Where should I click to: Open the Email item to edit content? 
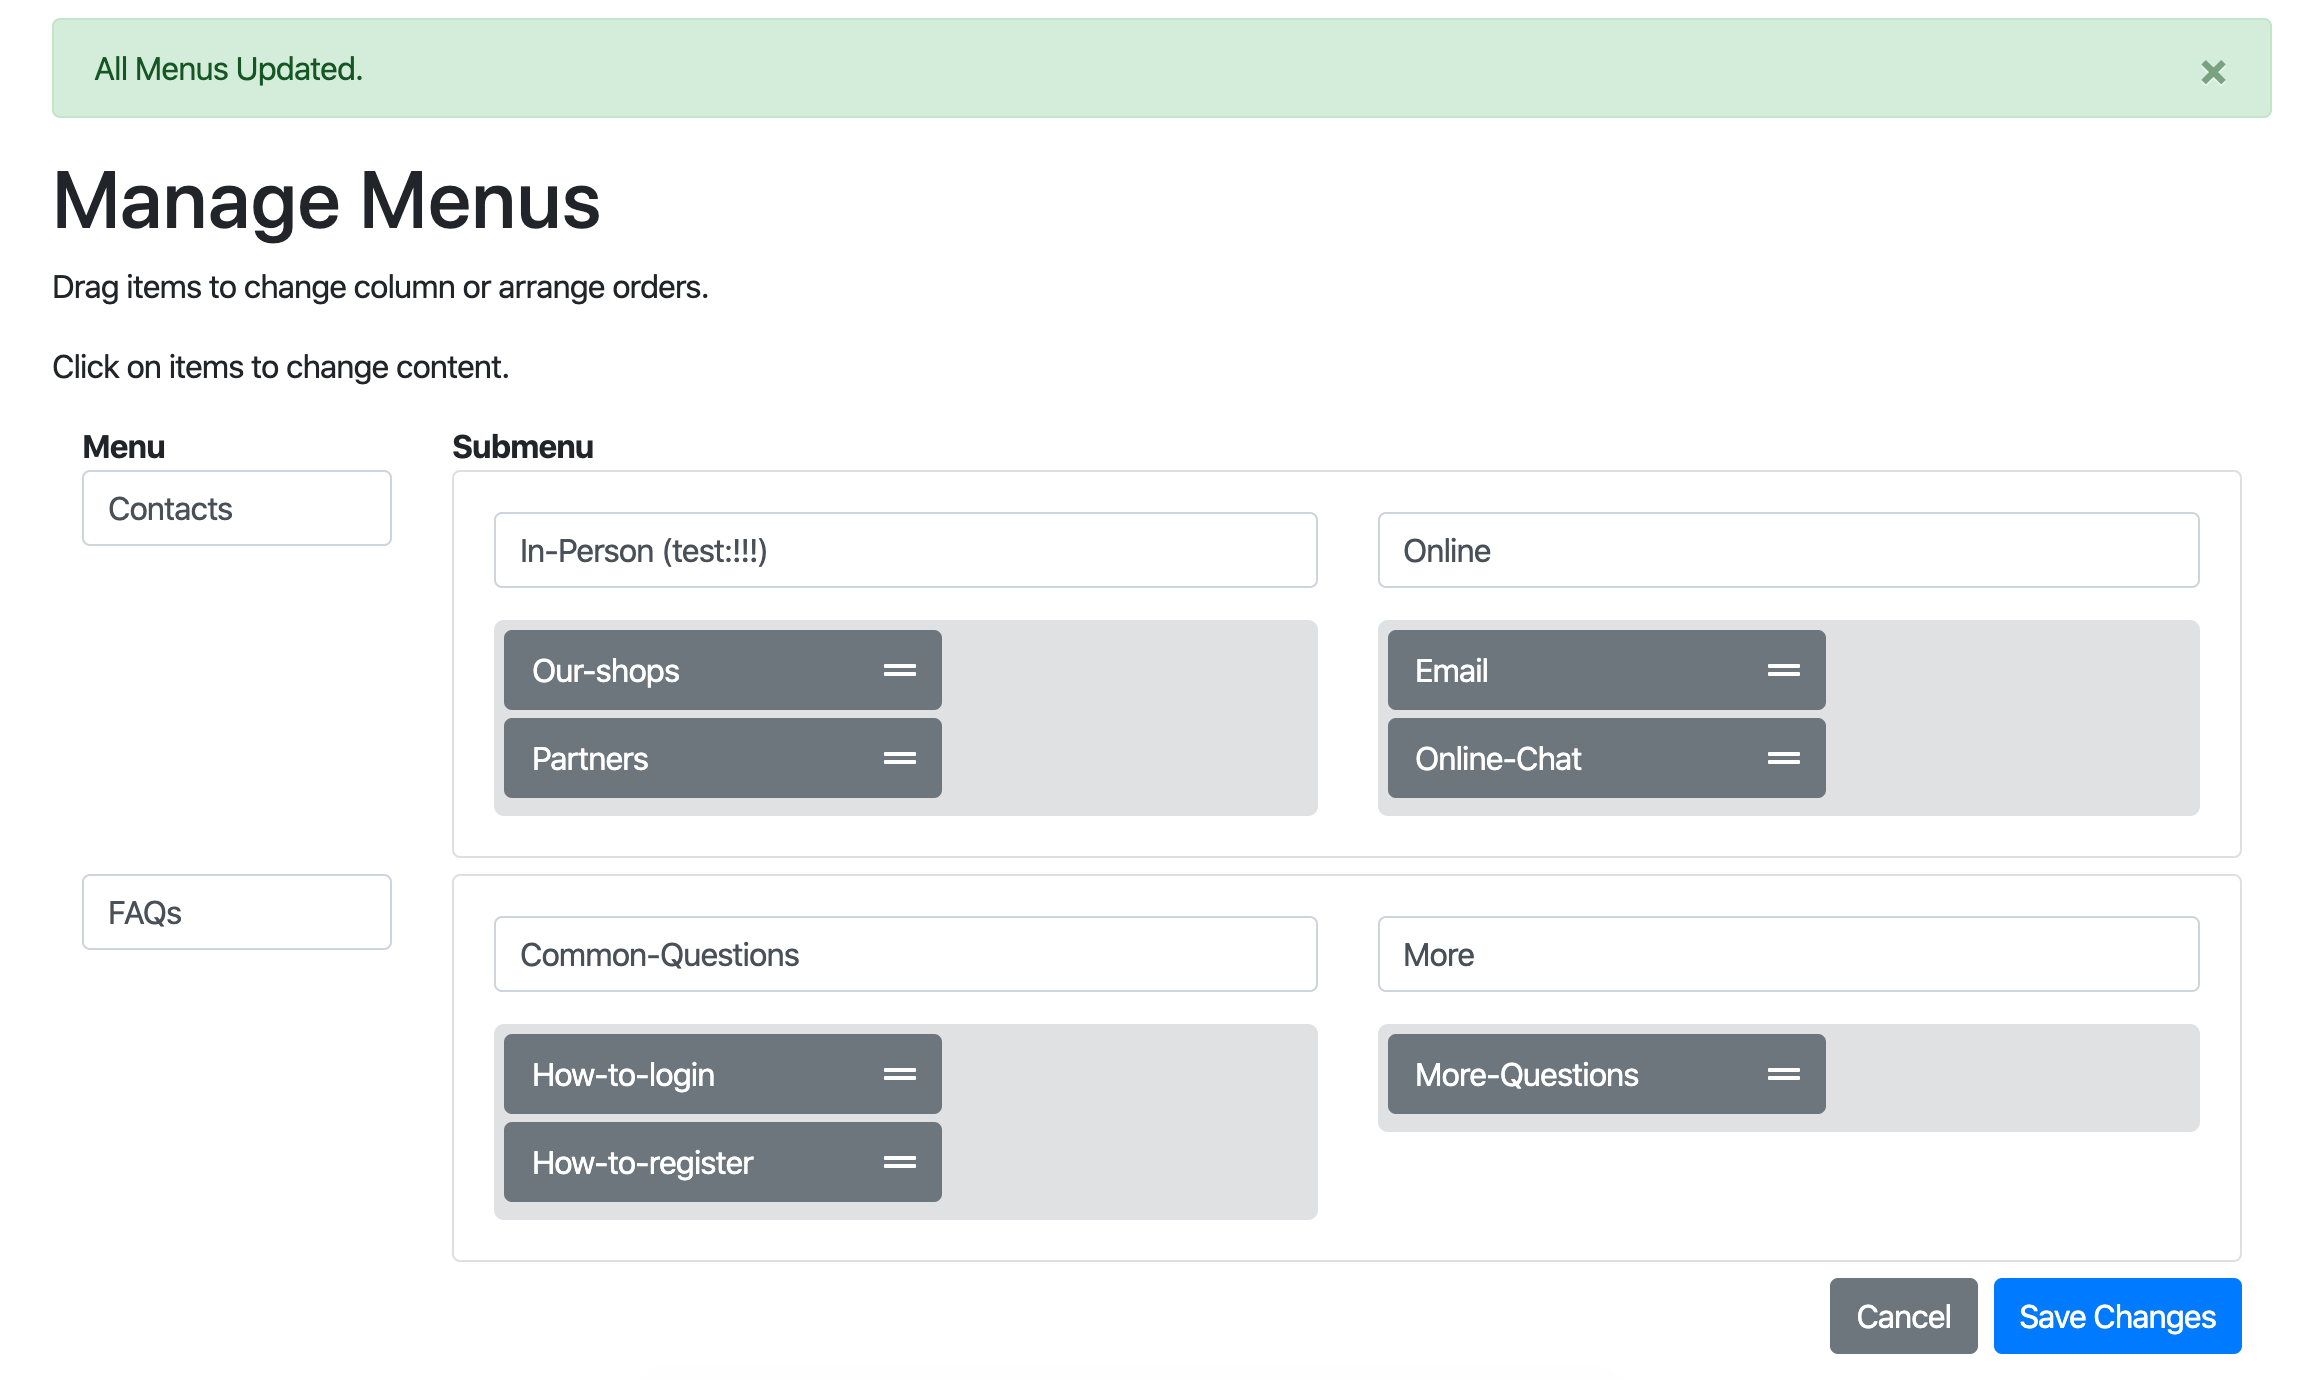point(1530,670)
